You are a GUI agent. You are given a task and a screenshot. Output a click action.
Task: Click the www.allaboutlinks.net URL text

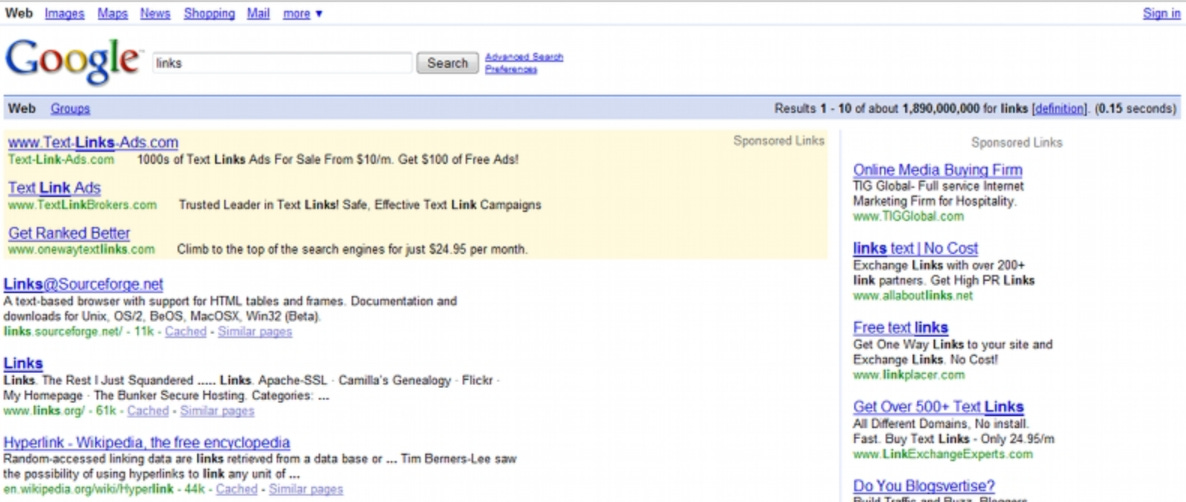pos(913,296)
